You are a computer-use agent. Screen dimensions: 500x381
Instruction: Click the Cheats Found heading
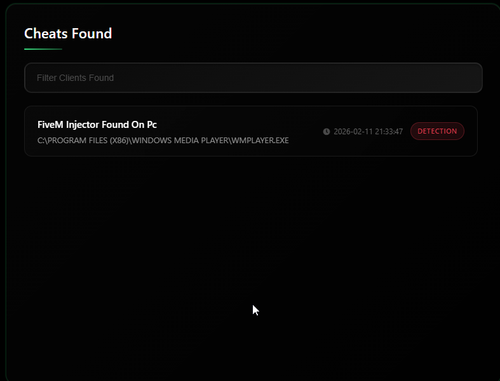(x=68, y=34)
